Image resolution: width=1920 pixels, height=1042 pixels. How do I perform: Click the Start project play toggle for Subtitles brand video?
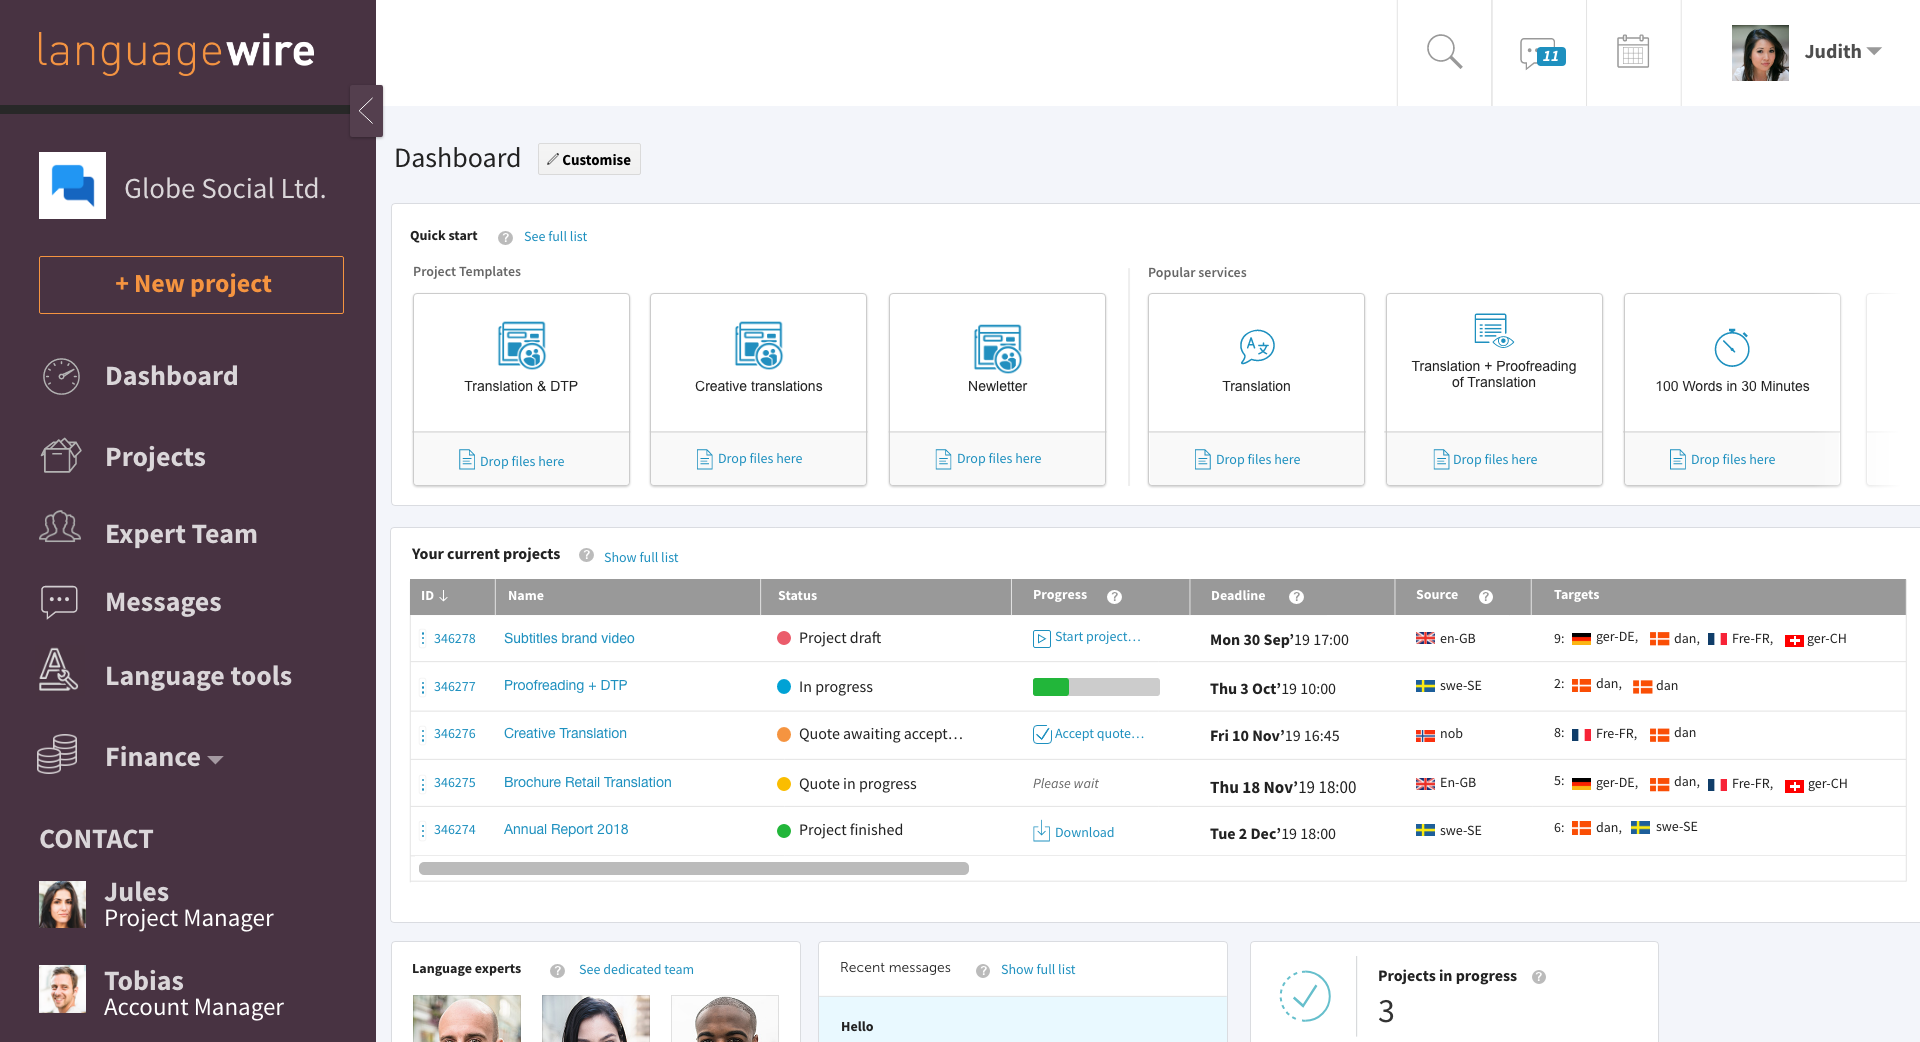[x=1041, y=636]
